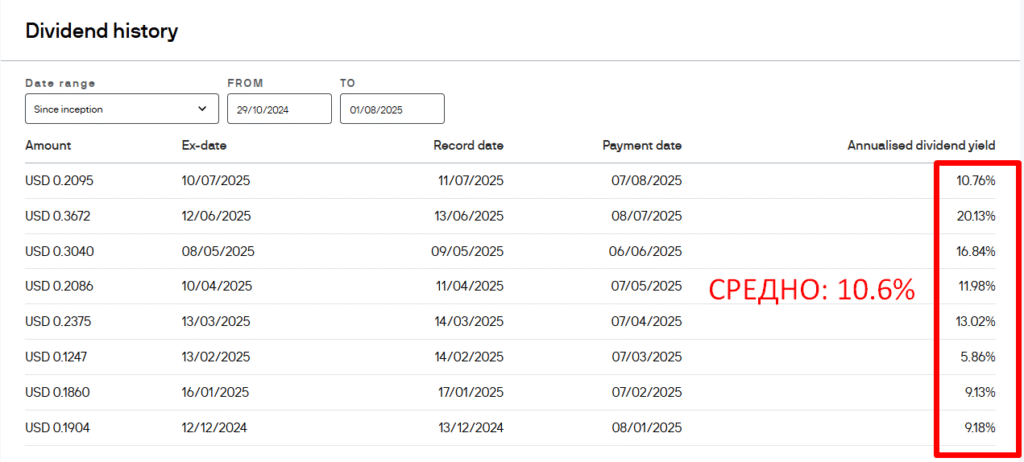Click the 11.98% yield value
Screen dimensions: 1024x462
[977, 287]
